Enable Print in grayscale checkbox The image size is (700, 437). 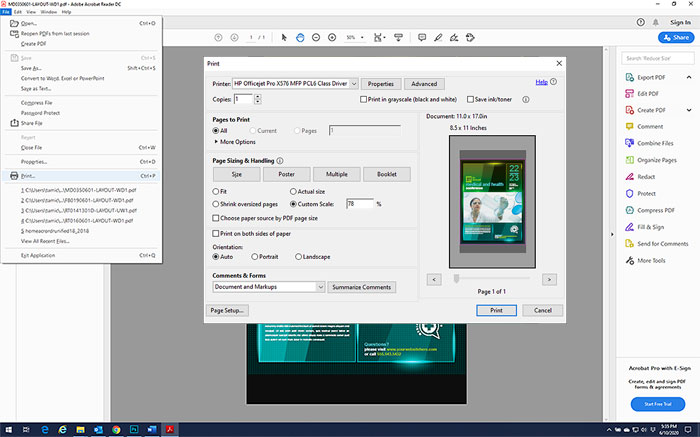click(363, 99)
